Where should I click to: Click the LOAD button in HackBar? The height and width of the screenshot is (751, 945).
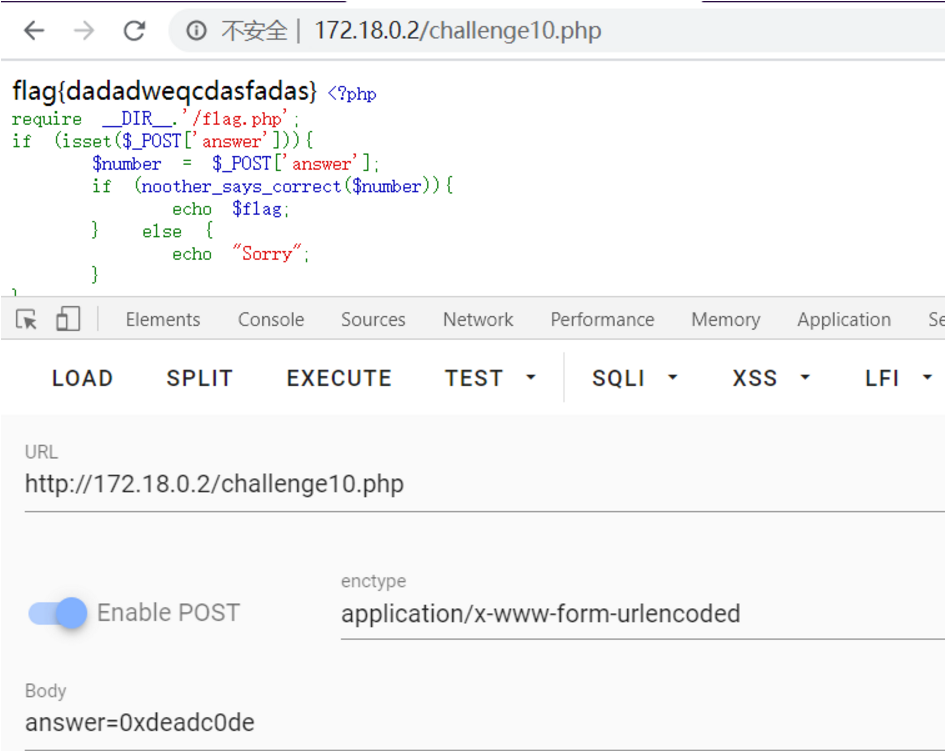[83, 378]
